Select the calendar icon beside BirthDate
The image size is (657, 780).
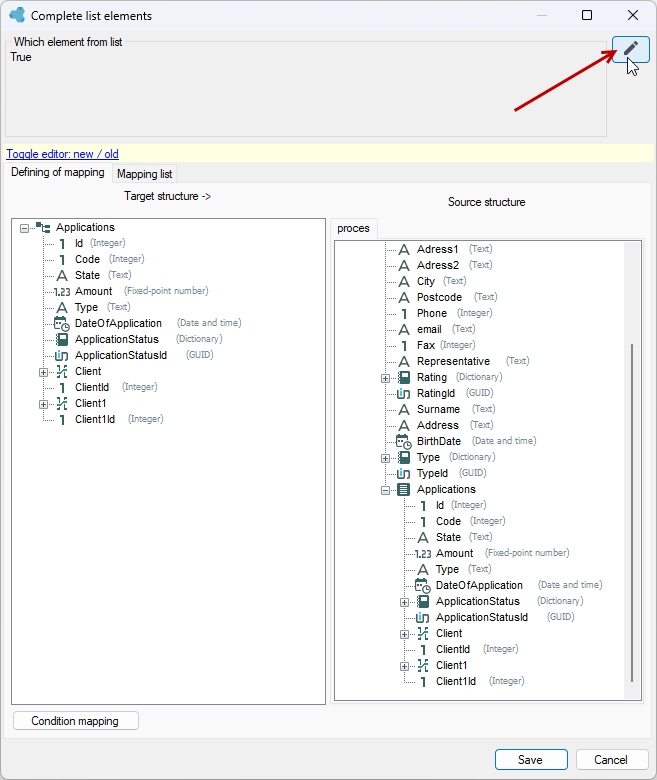(x=403, y=441)
